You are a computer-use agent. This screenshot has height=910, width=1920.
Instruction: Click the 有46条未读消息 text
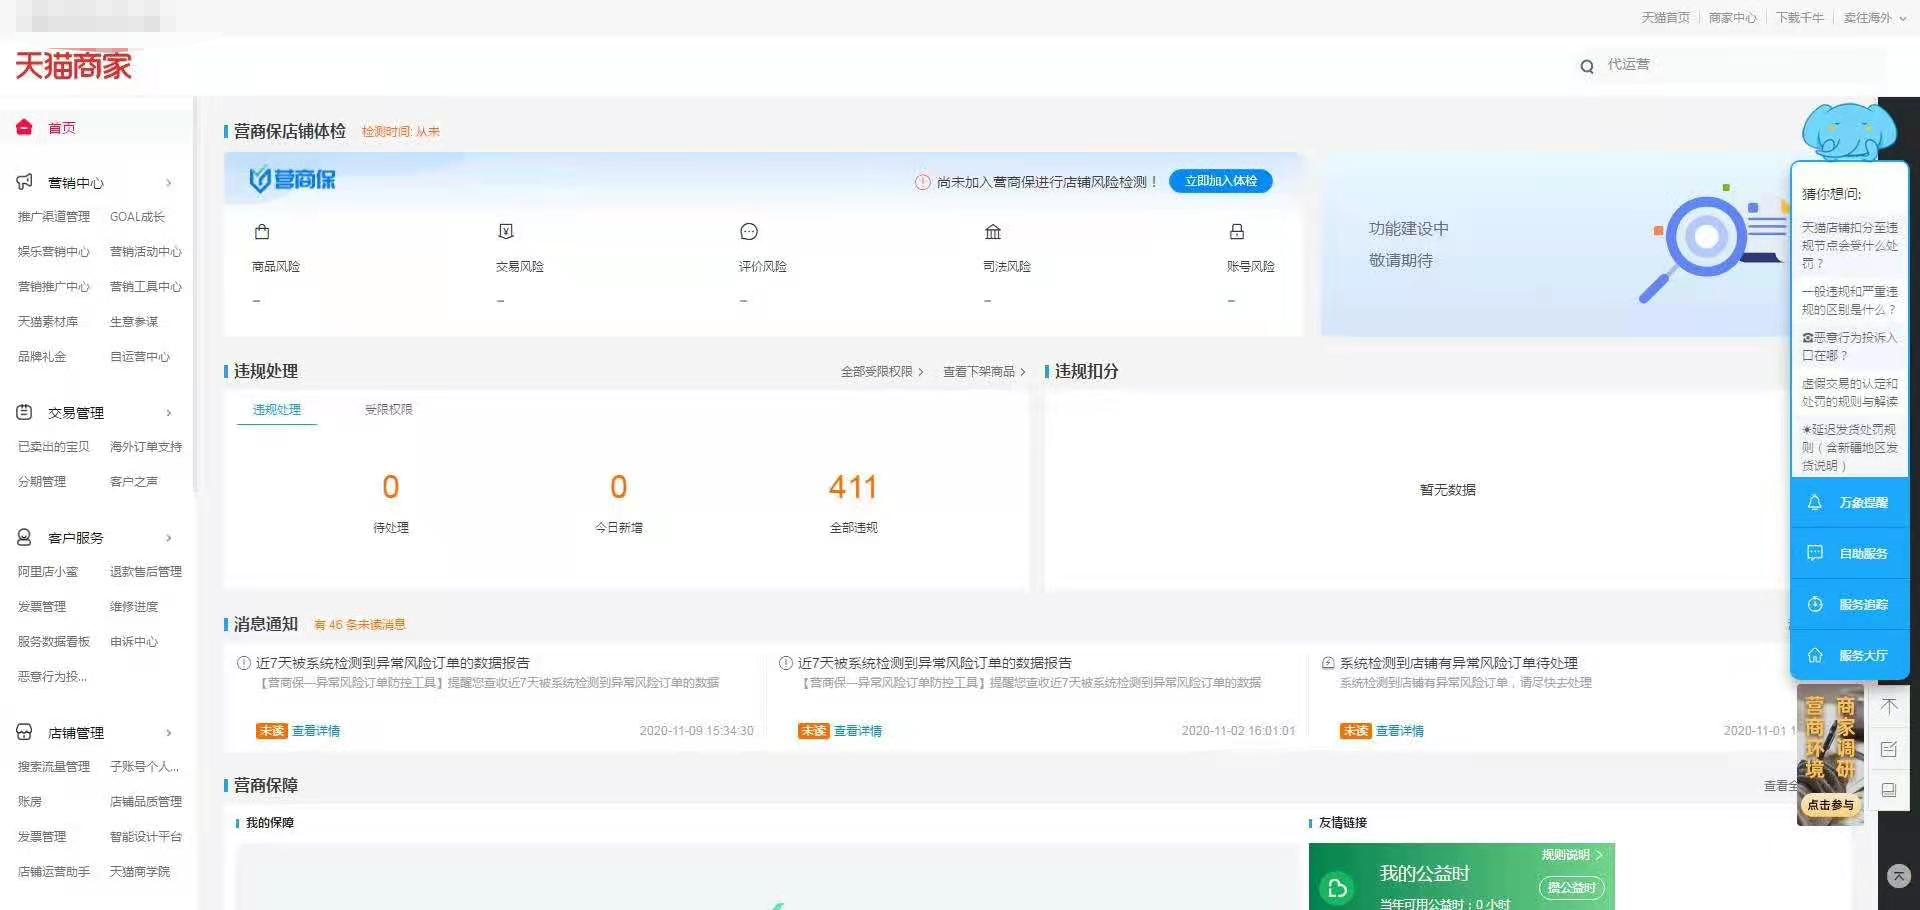(x=360, y=625)
